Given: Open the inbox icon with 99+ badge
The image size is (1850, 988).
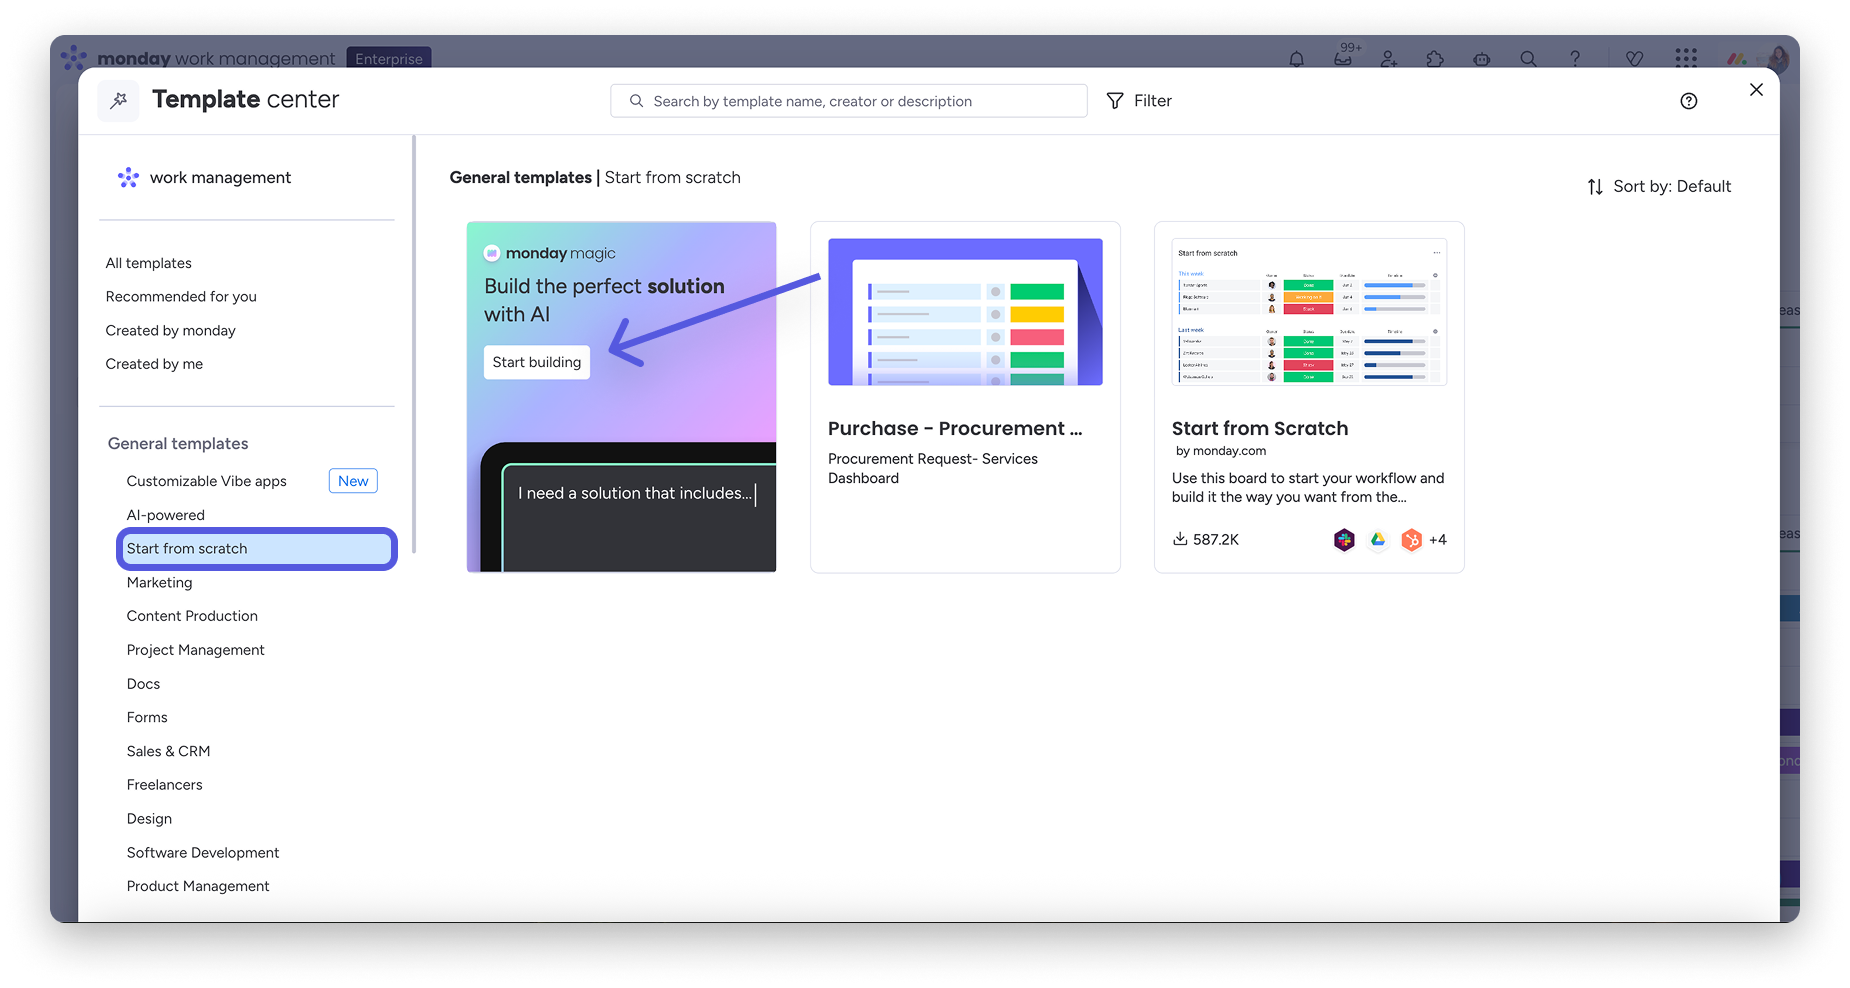Looking at the screenshot, I should pos(1343,59).
